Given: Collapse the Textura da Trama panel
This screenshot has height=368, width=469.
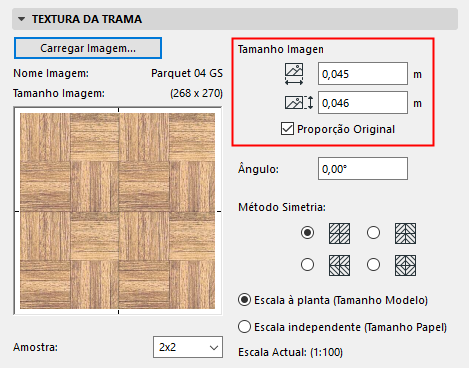Looking at the screenshot, I should pyautogui.click(x=22, y=19).
